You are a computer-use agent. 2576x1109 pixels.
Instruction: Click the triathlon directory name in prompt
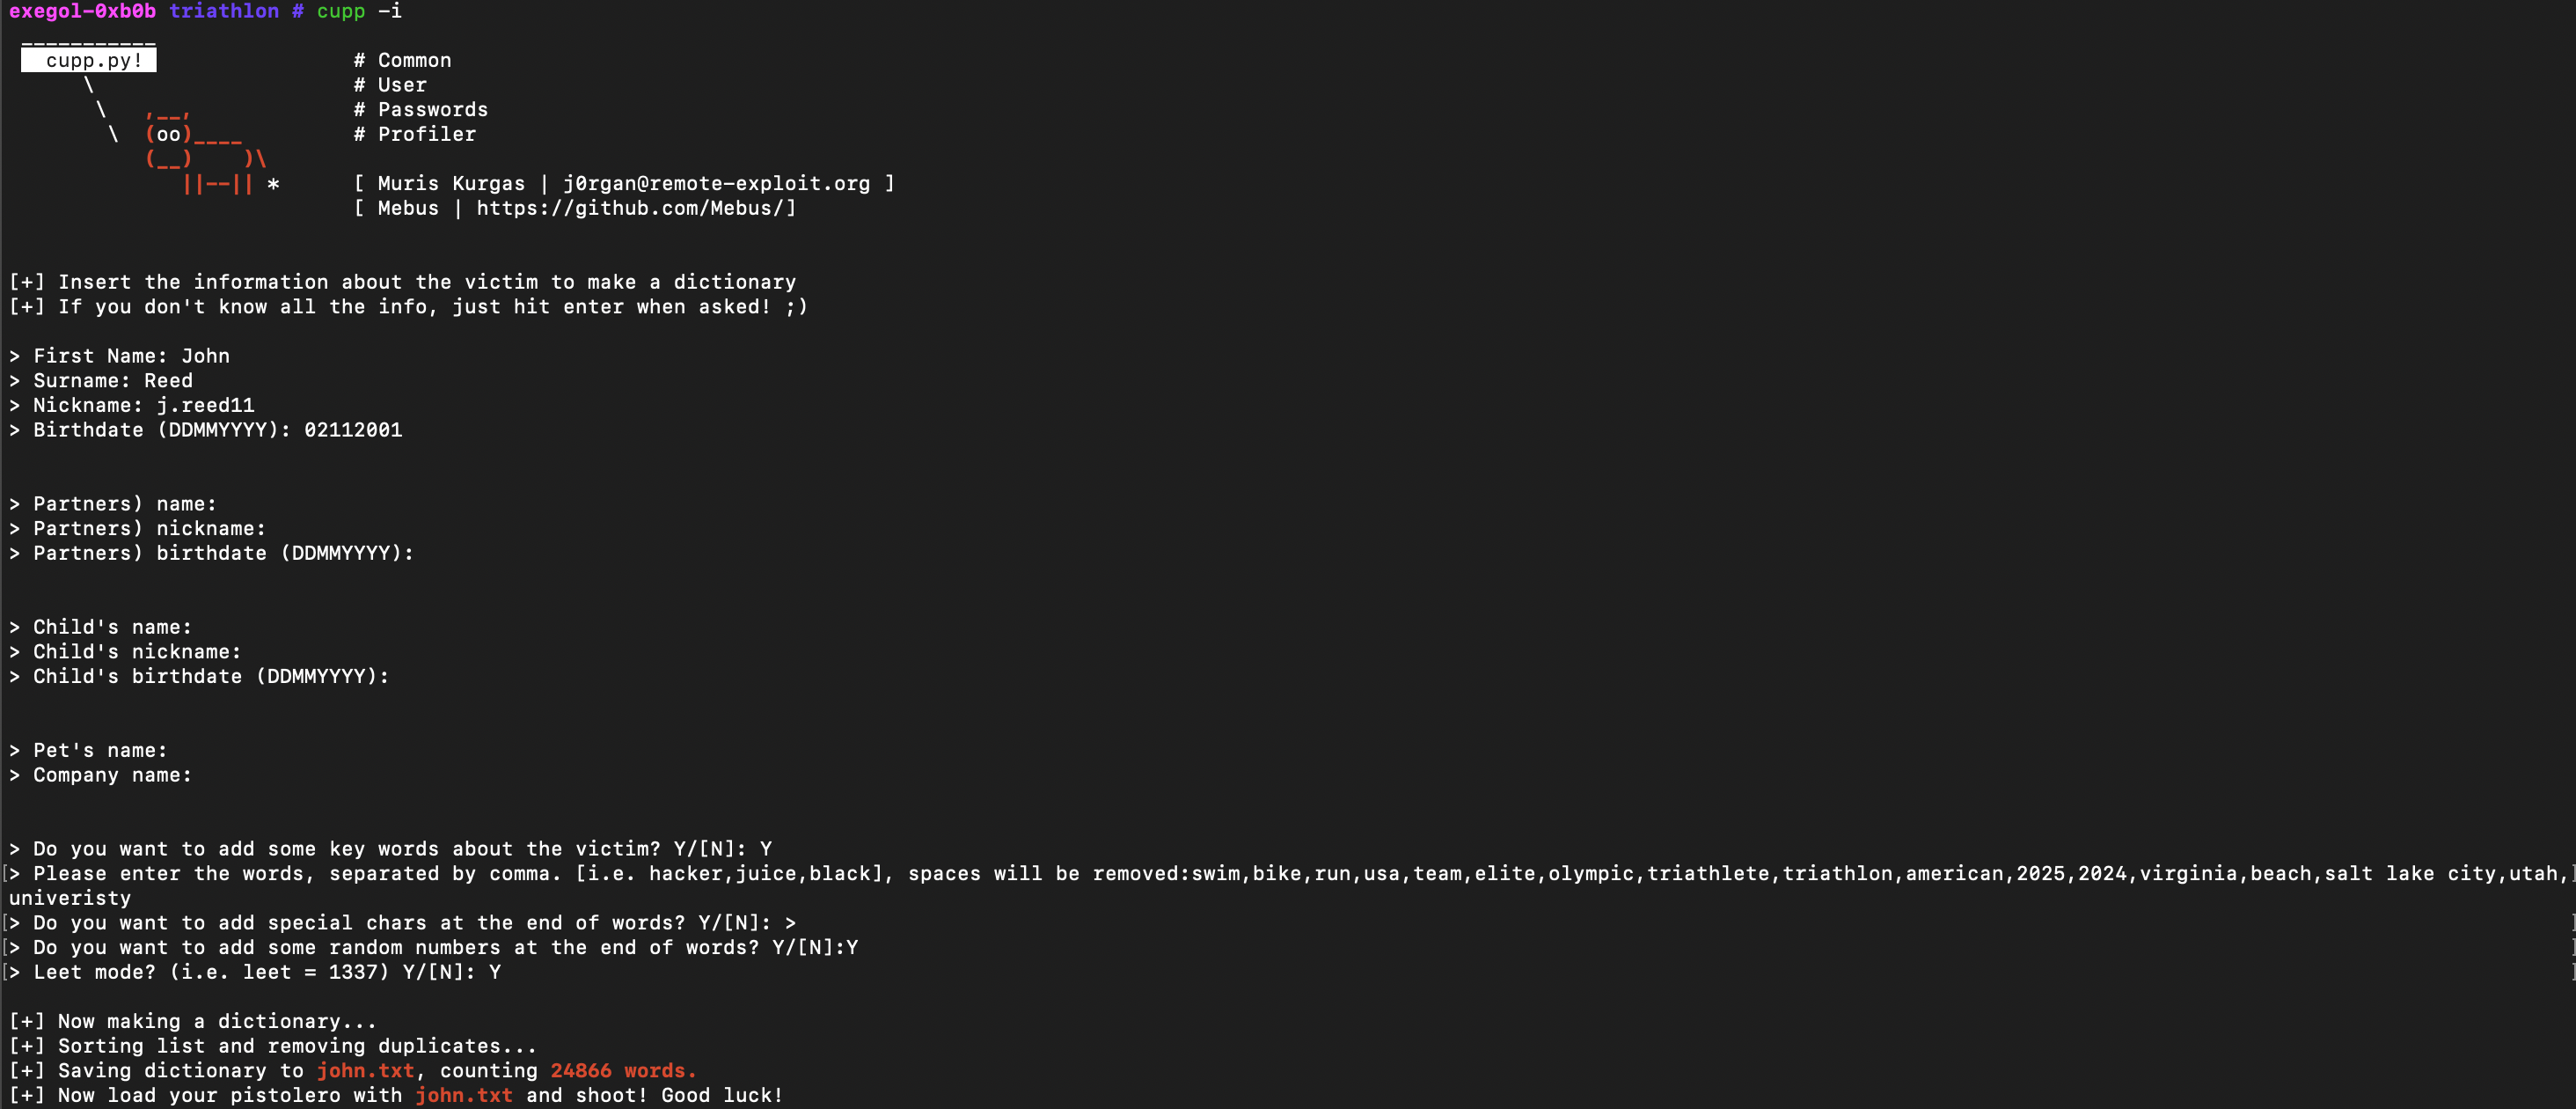tap(224, 11)
